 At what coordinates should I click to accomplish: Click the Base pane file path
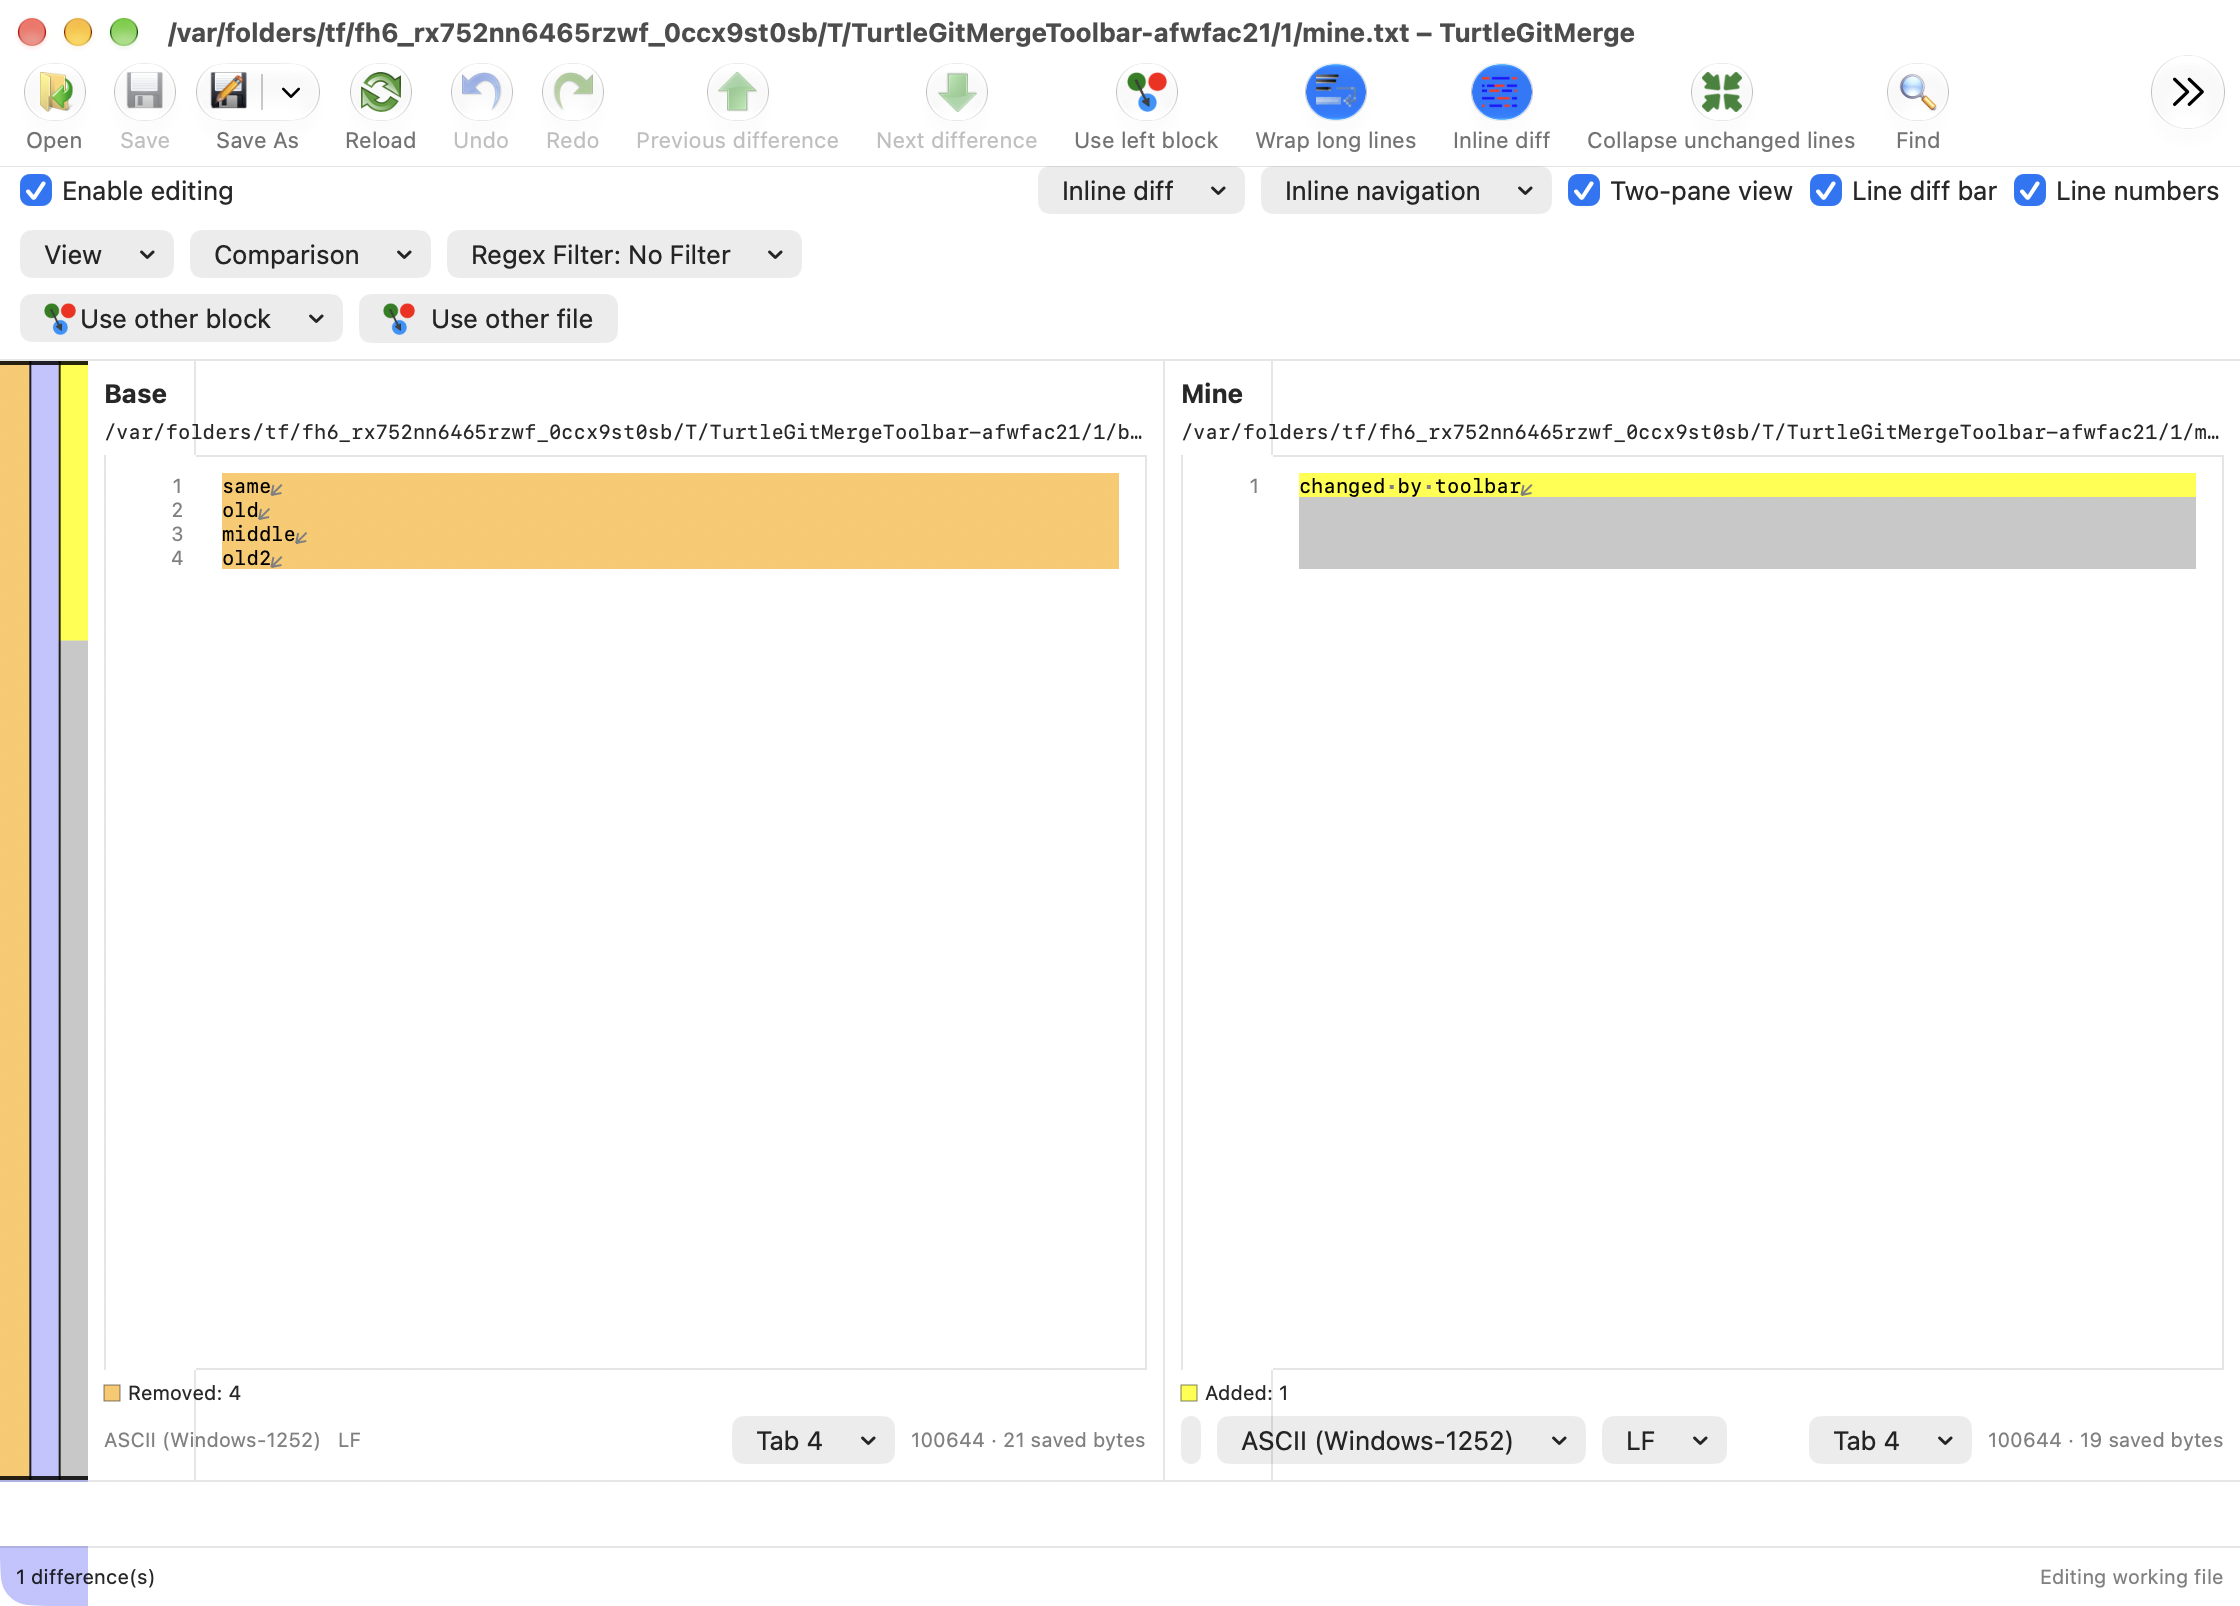[624, 432]
